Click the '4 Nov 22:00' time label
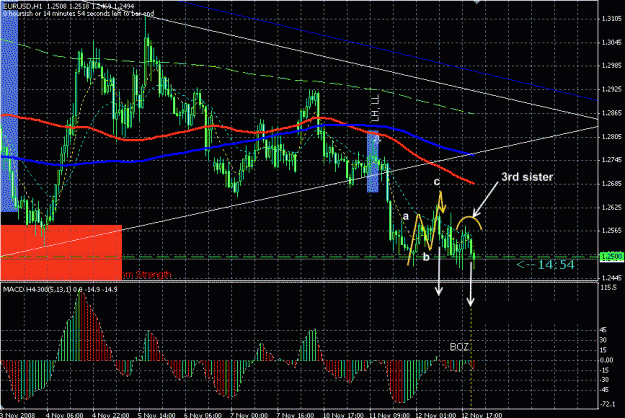Image resolution: width=625 pixels, height=418 pixels. [x=111, y=415]
